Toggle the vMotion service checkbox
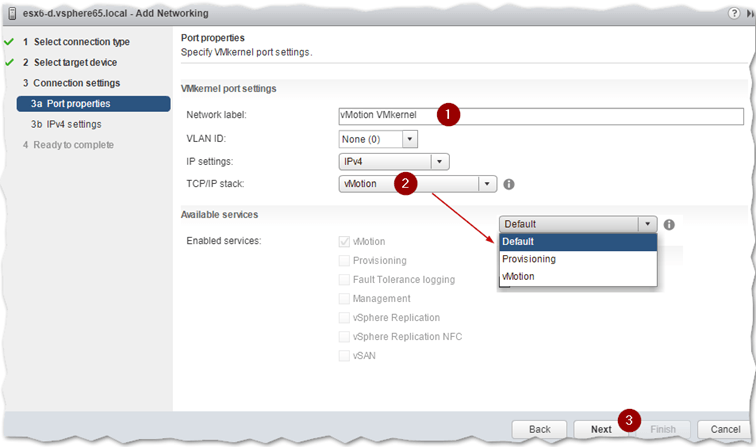Screen dimensions: 756x447 click(344, 242)
